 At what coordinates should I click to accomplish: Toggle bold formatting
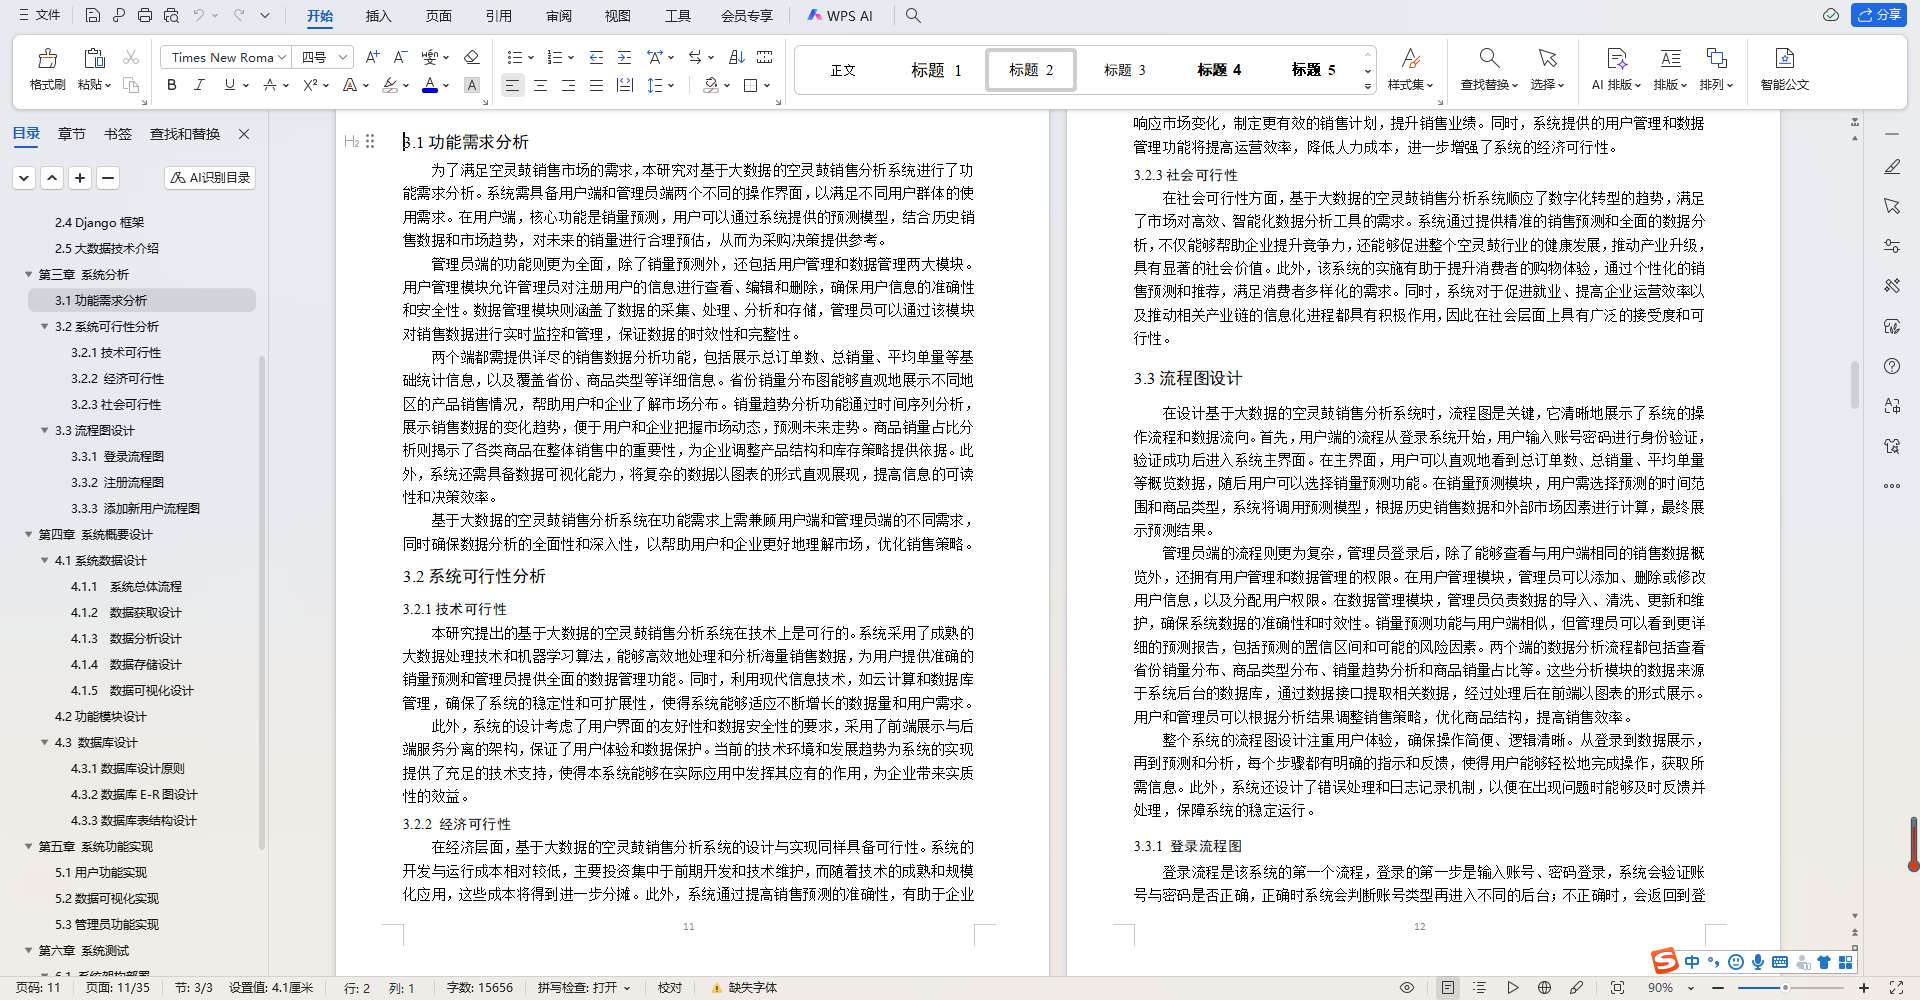172,86
